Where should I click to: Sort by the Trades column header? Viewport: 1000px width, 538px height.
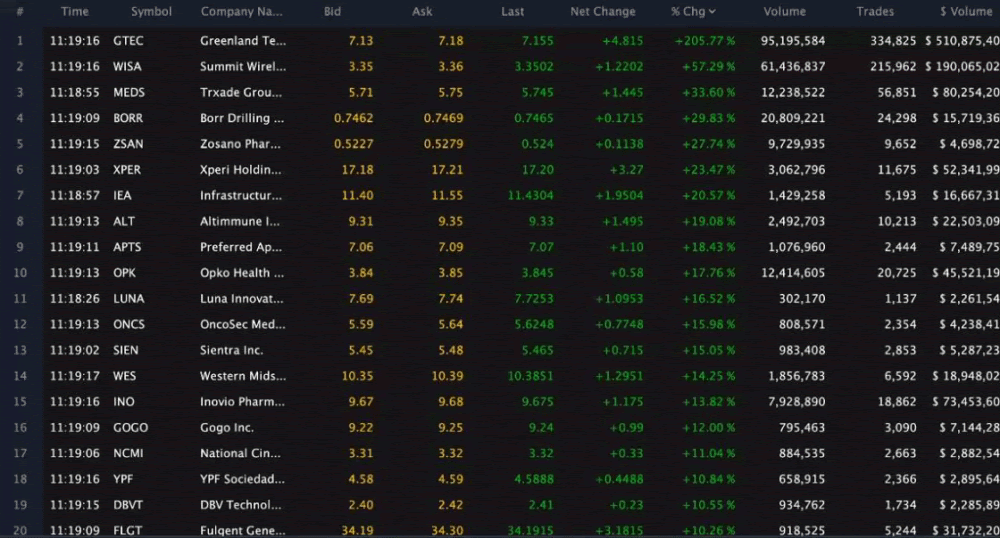click(875, 11)
